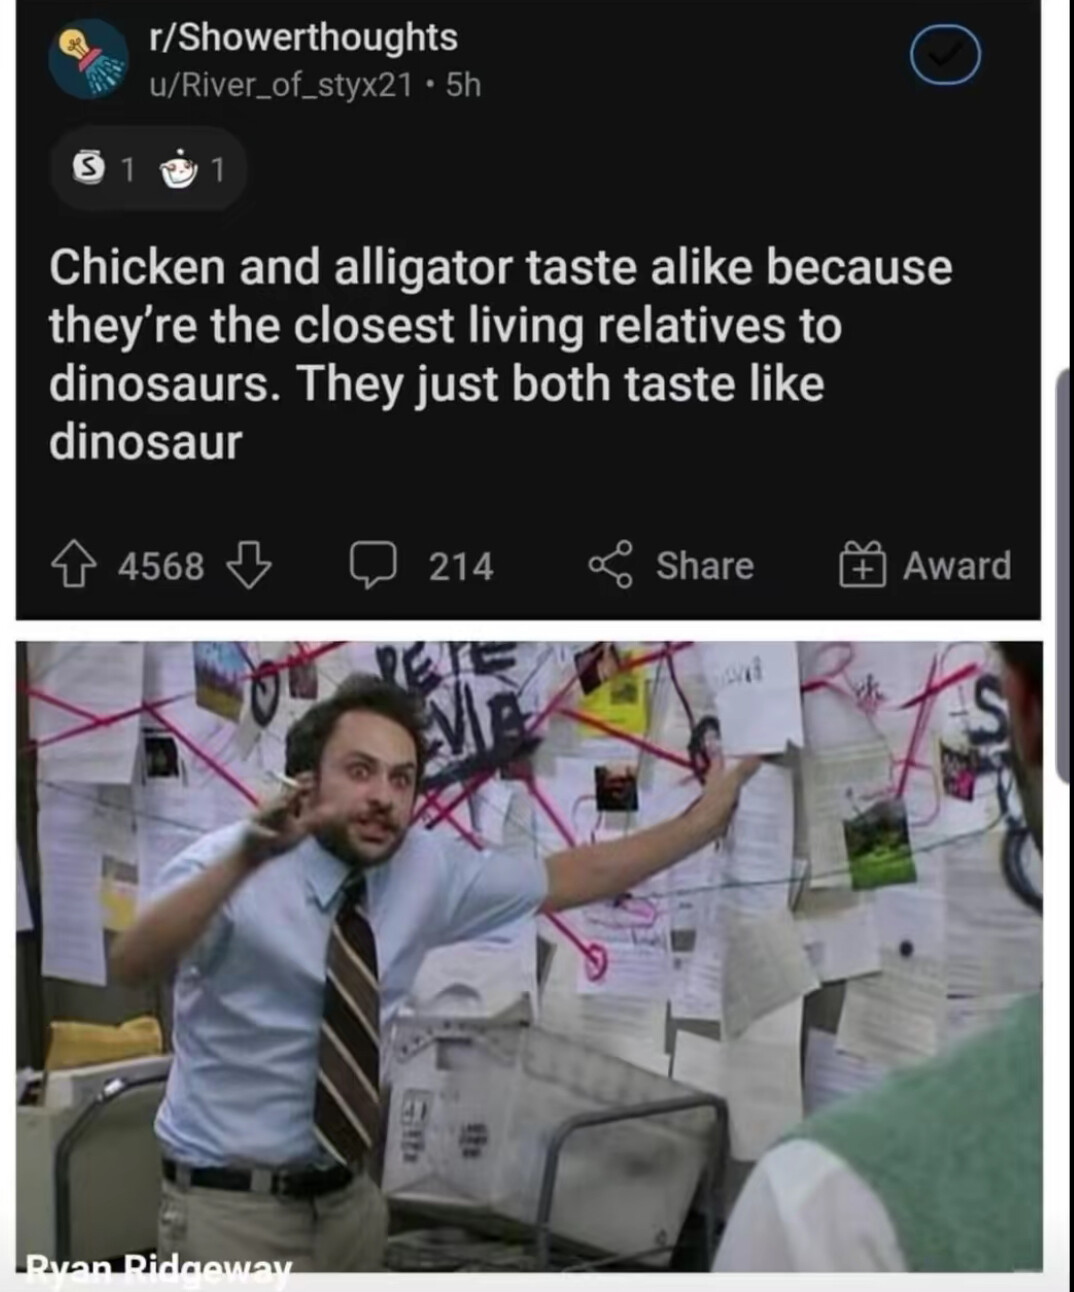Open the post title about chicken and alligator
The height and width of the screenshot is (1292, 1074).
(x=500, y=354)
